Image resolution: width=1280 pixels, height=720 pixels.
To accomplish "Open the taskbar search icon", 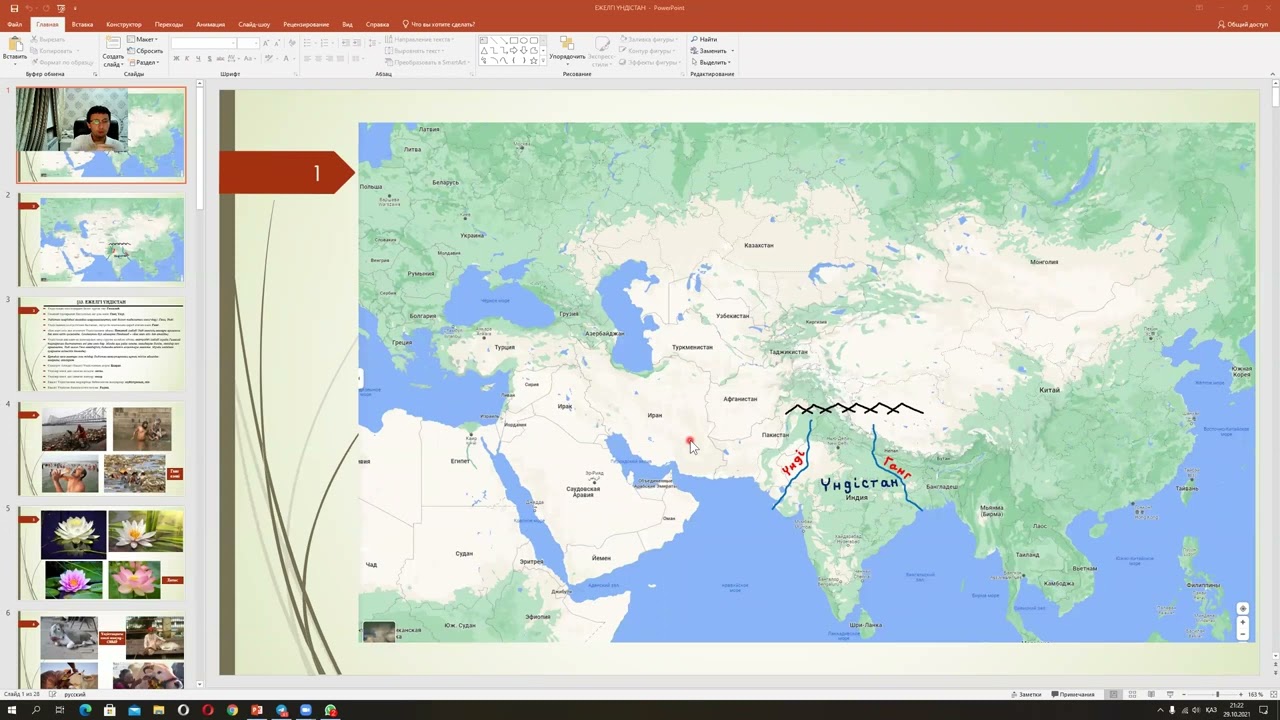I will pos(35,710).
